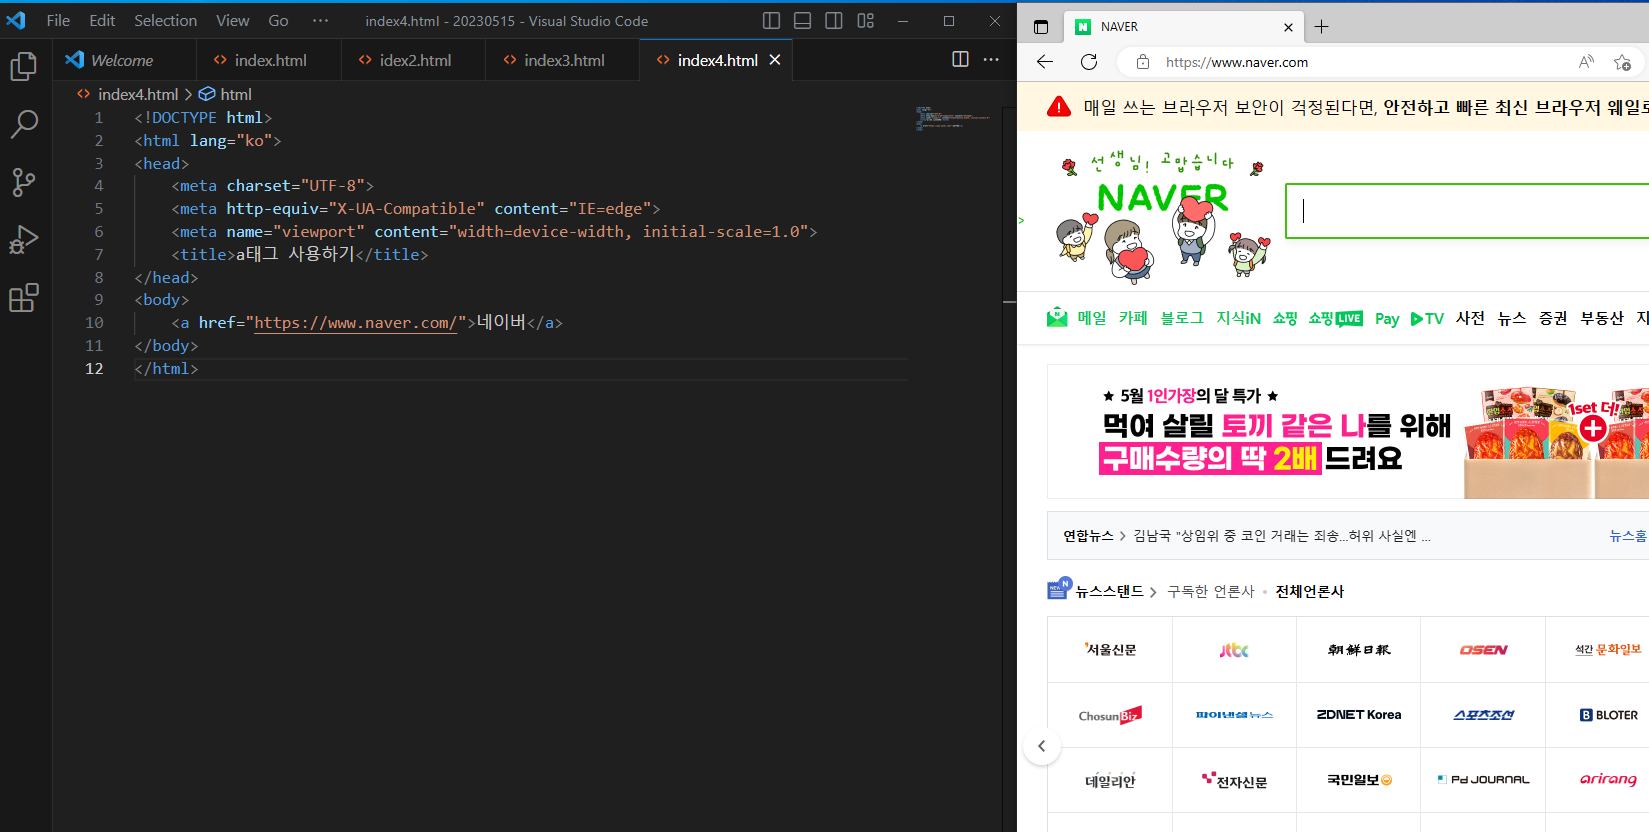This screenshot has height=832, width=1649.
Task: Select the index4.html editor tab
Action: click(x=717, y=60)
